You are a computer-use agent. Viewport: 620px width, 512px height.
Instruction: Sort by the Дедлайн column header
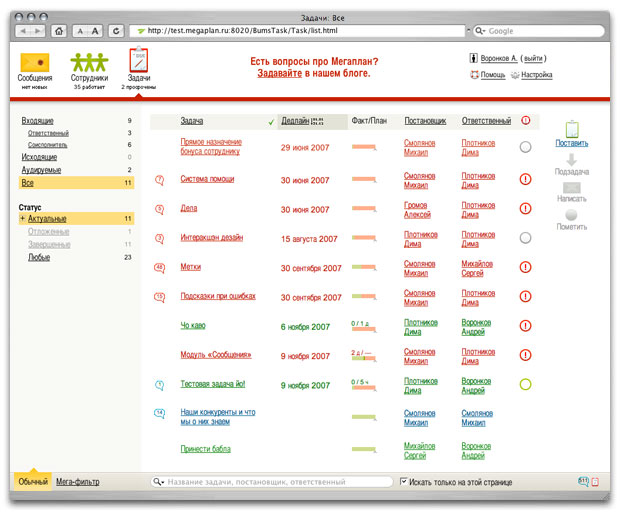(295, 121)
